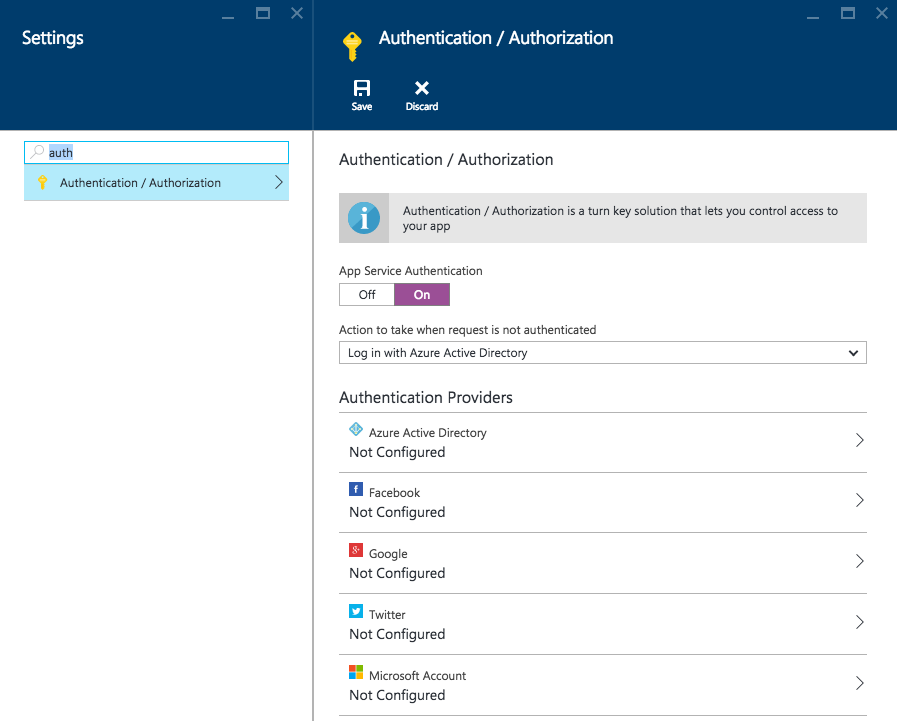Click the blue blade title 'Authentication / Authorization'
Screen dimensions: 897x721
click(x=496, y=38)
